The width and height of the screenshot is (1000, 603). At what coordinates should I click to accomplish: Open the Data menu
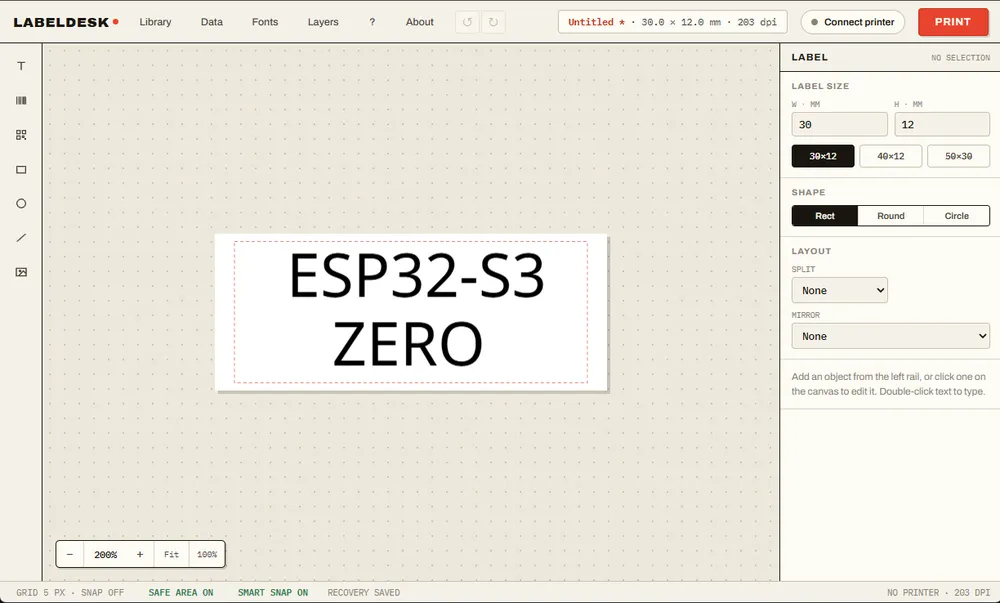click(x=212, y=22)
